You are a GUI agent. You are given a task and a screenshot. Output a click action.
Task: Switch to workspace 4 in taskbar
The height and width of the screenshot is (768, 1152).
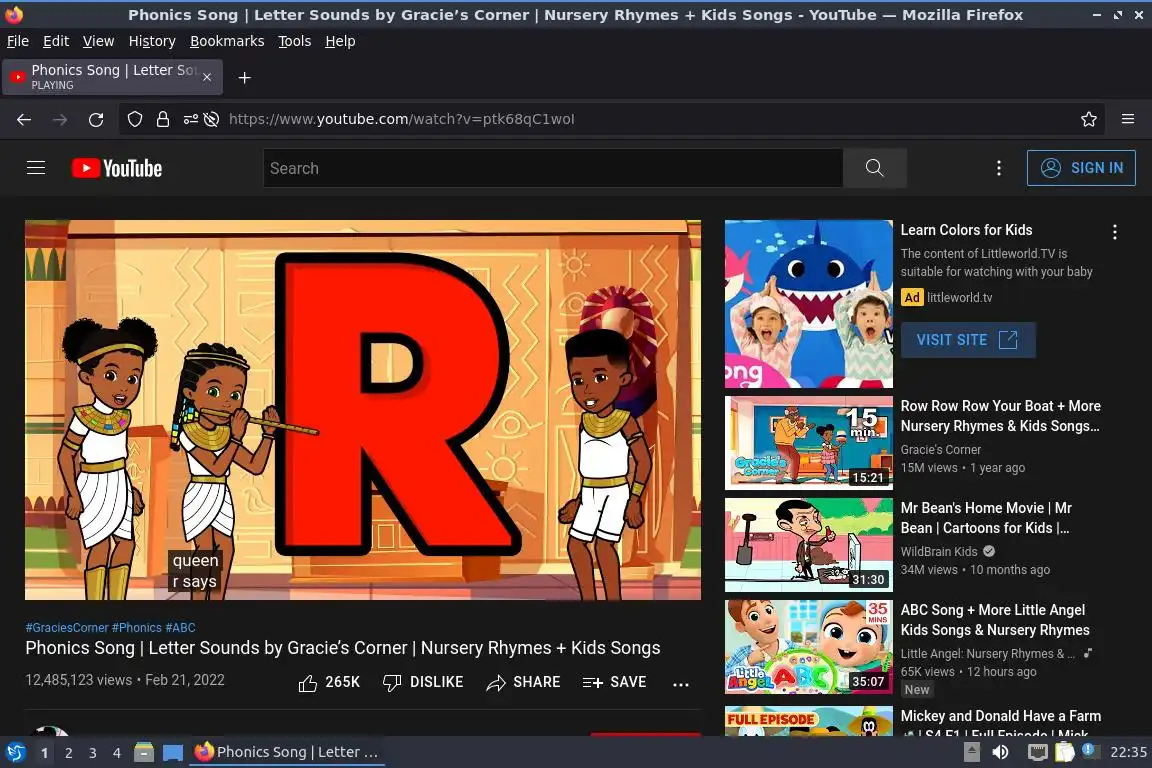tap(117, 753)
